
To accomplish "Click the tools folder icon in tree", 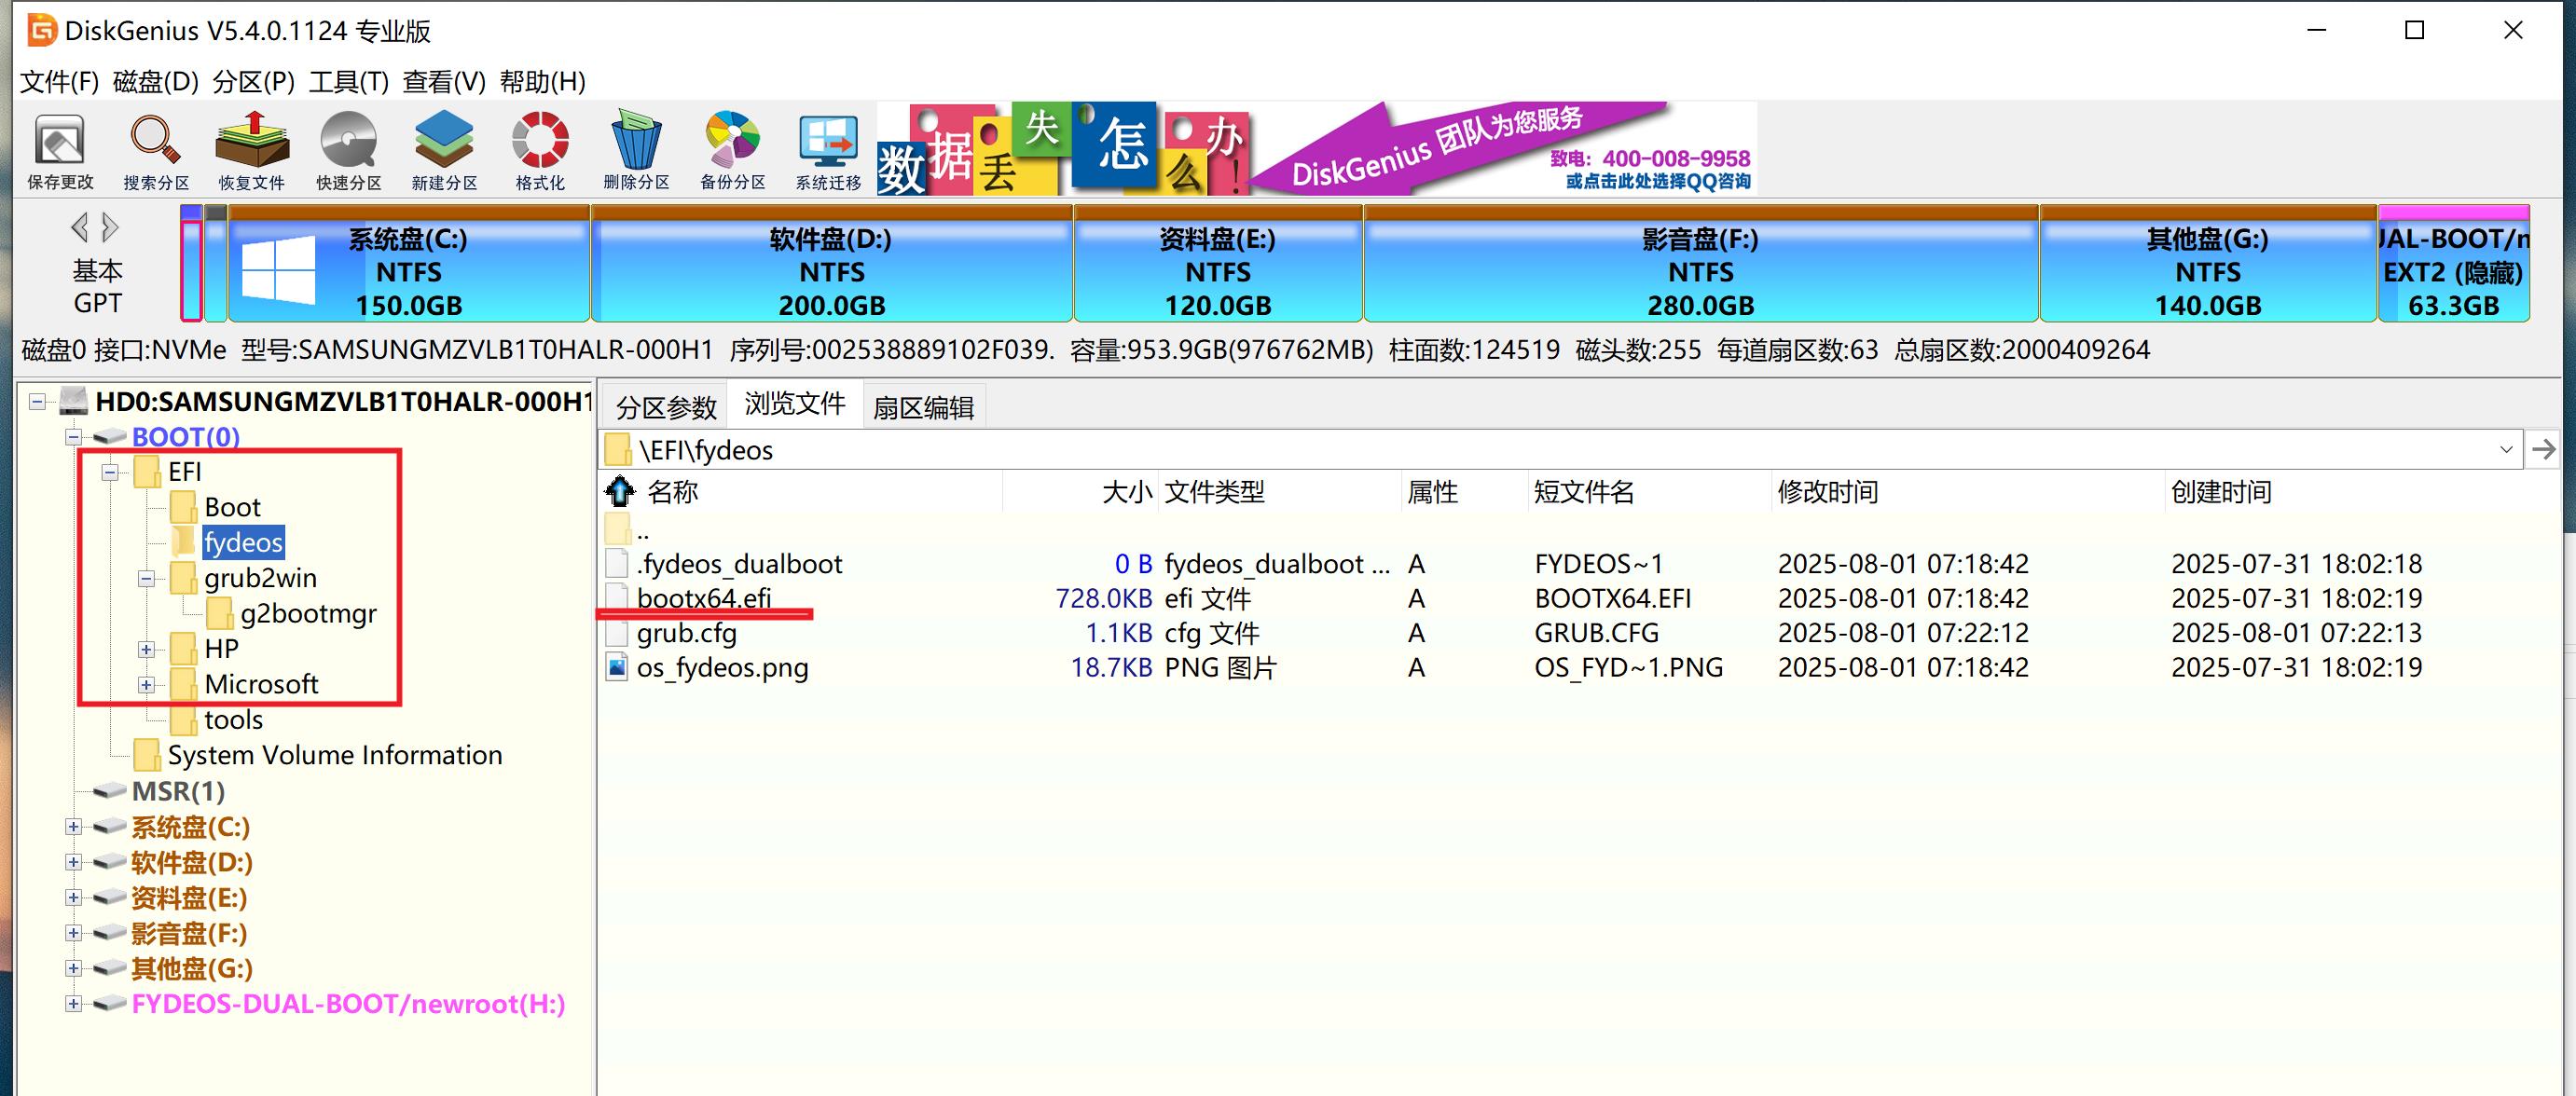I will (183, 720).
